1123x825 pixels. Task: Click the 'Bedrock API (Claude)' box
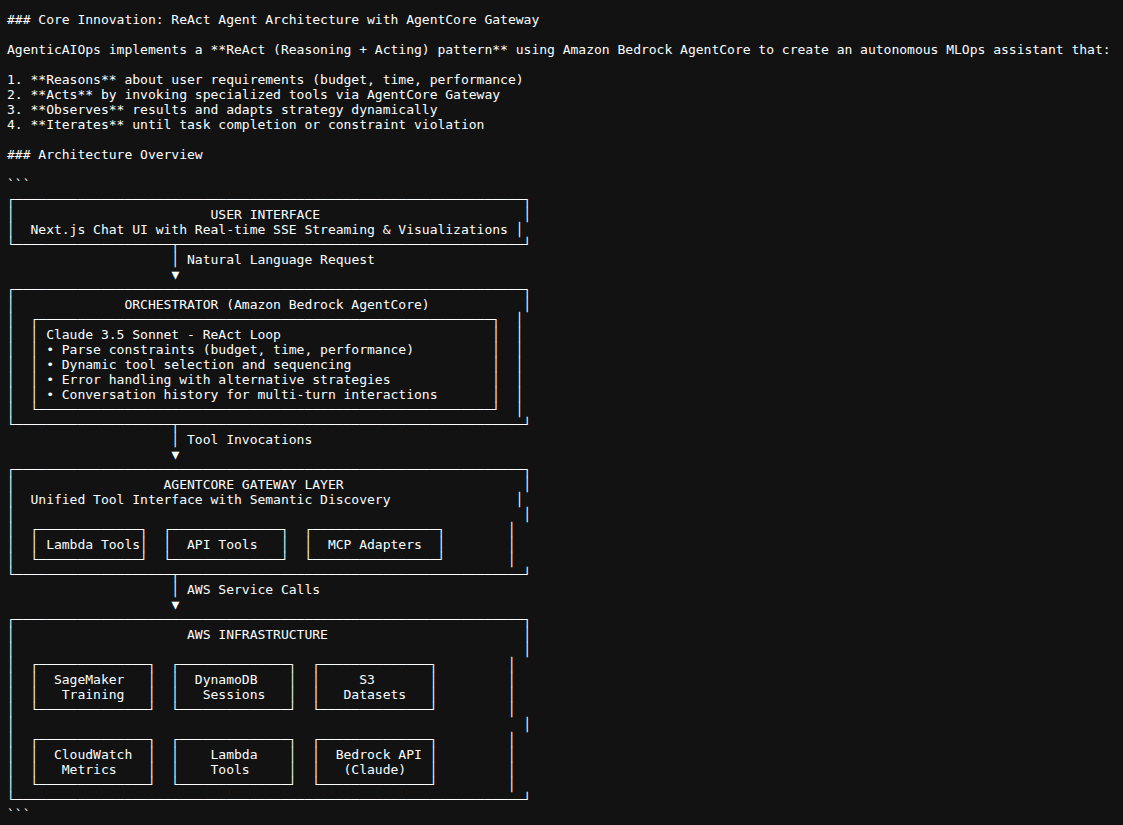pyautogui.click(x=375, y=762)
